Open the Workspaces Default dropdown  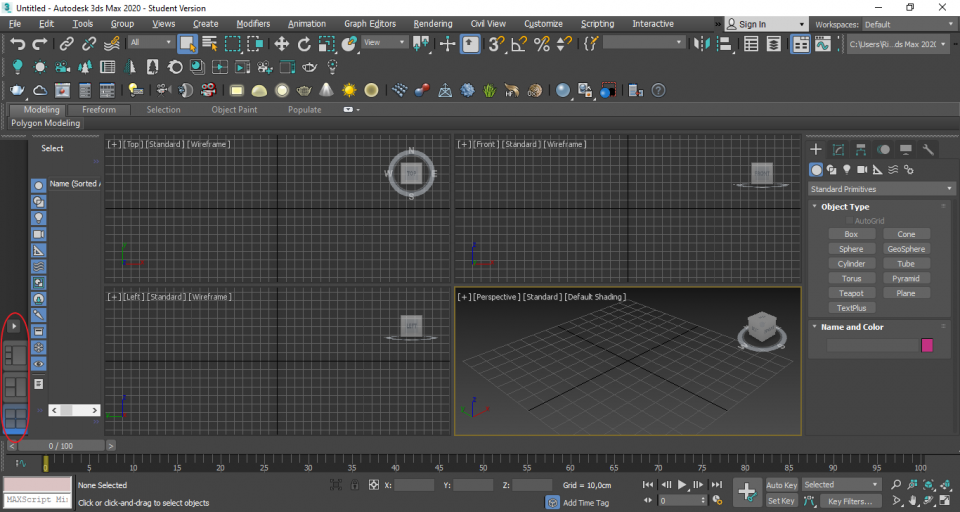909,24
